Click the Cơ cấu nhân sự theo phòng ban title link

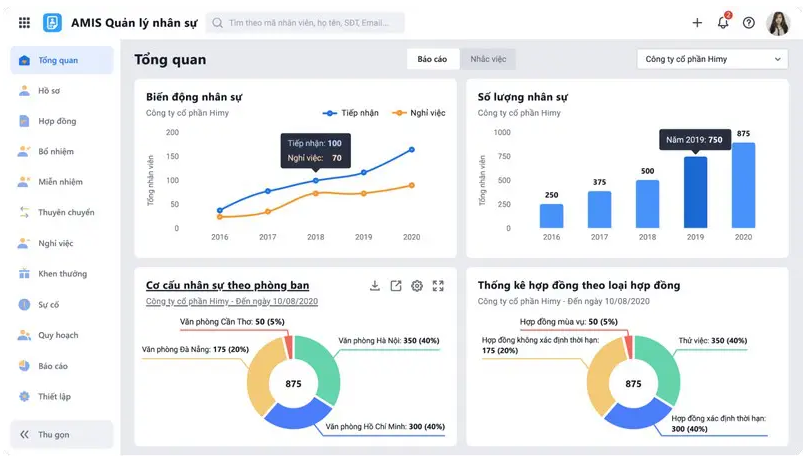tap(227, 286)
